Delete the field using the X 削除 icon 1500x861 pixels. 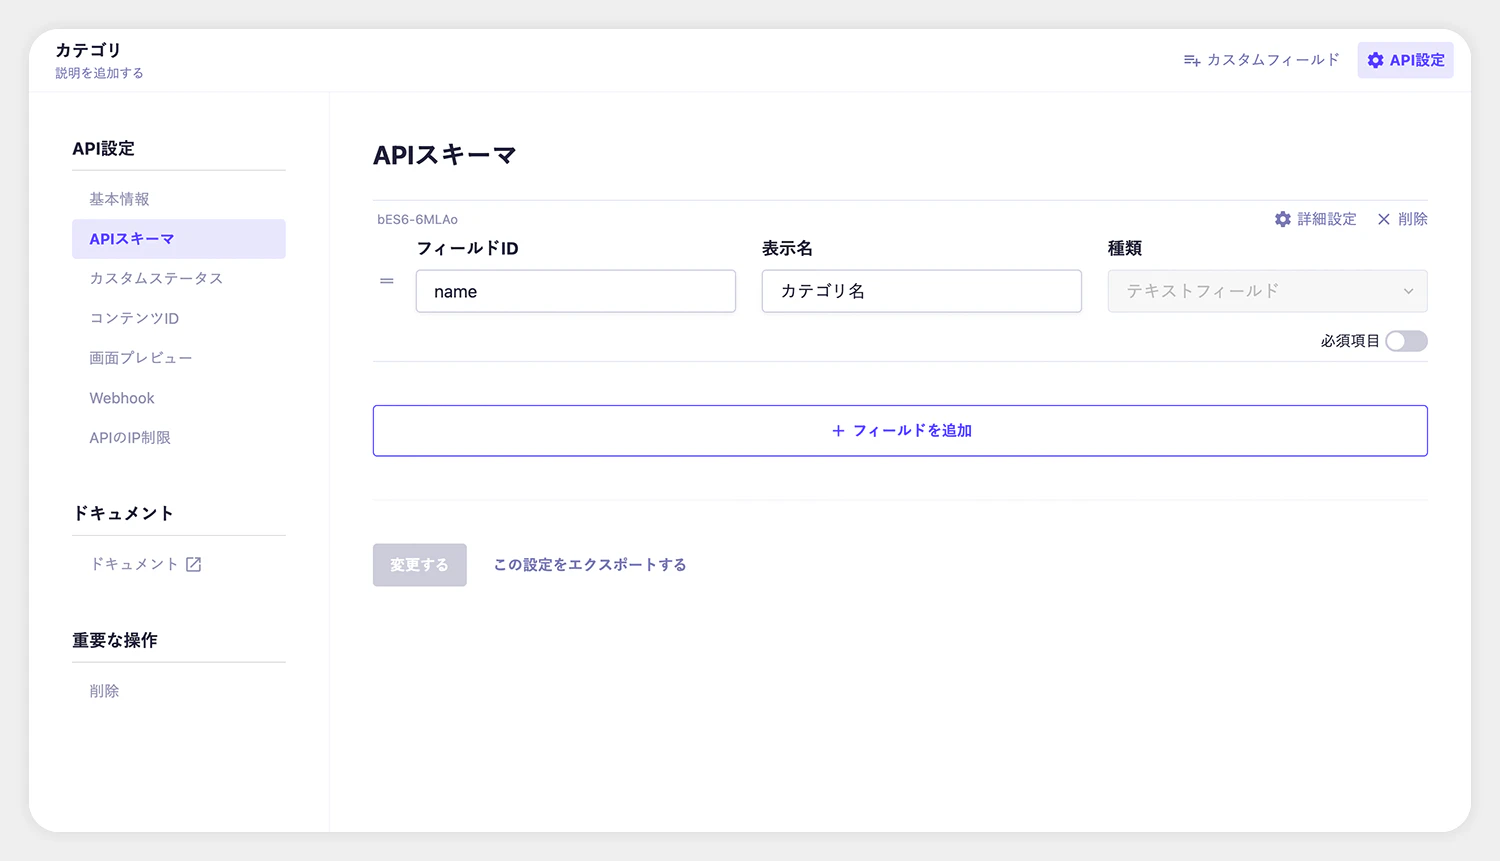point(1384,219)
